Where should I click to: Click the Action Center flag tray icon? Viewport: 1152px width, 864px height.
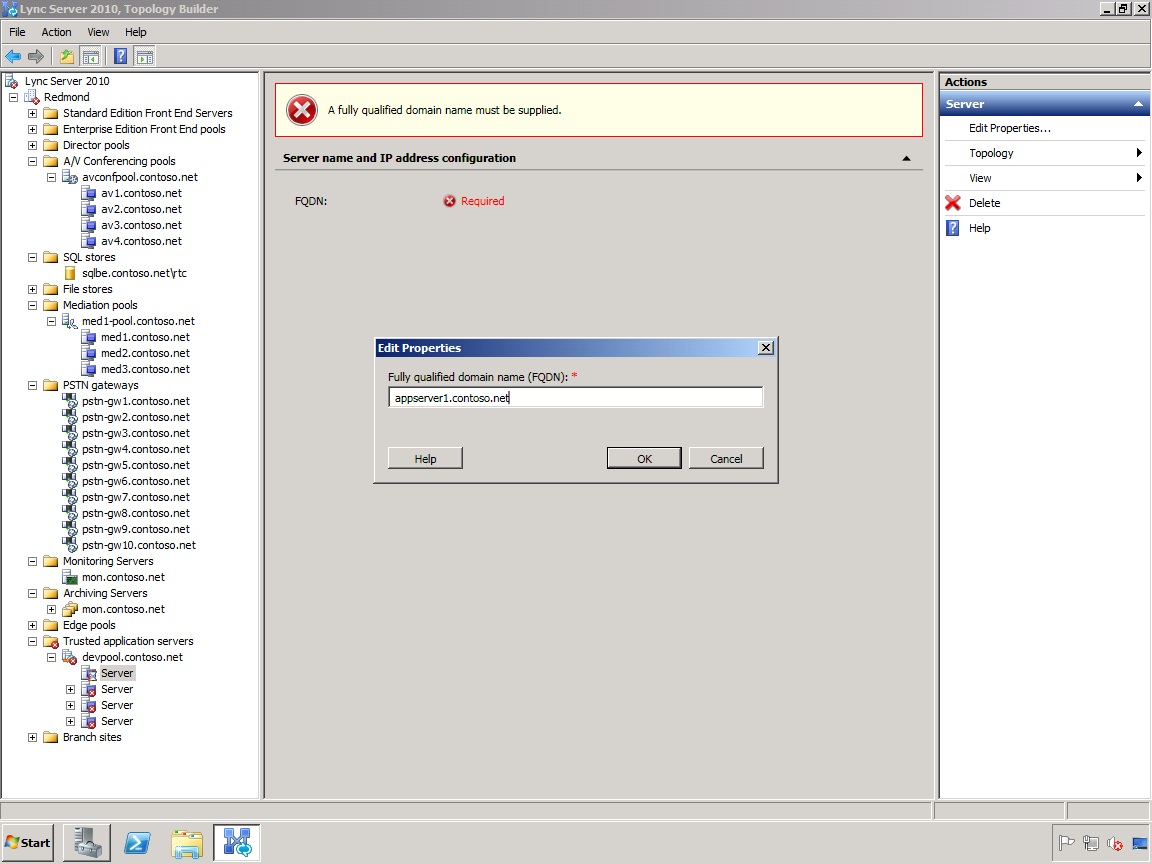pos(1066,843)
